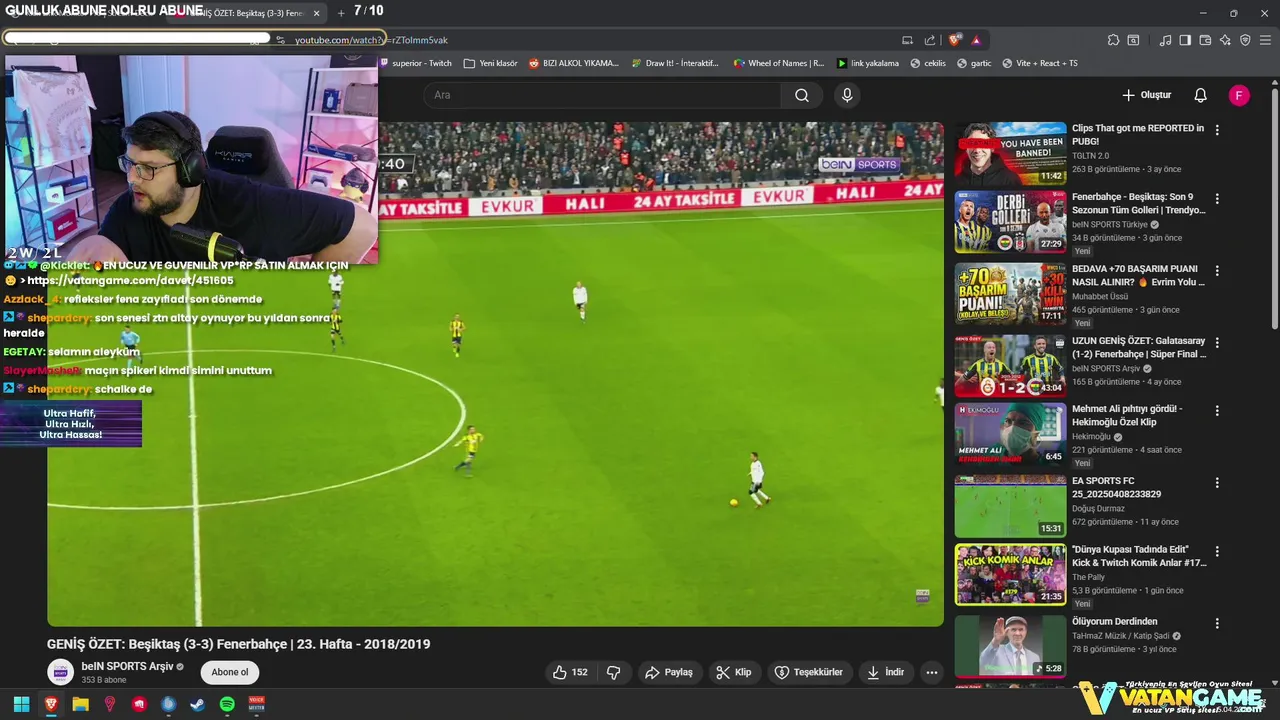This screenshot has height=720, width=1280.
Task: Open the Draw It! - İnteraktif bookmark
Action: pyautogui.click(x=675, y=63)
